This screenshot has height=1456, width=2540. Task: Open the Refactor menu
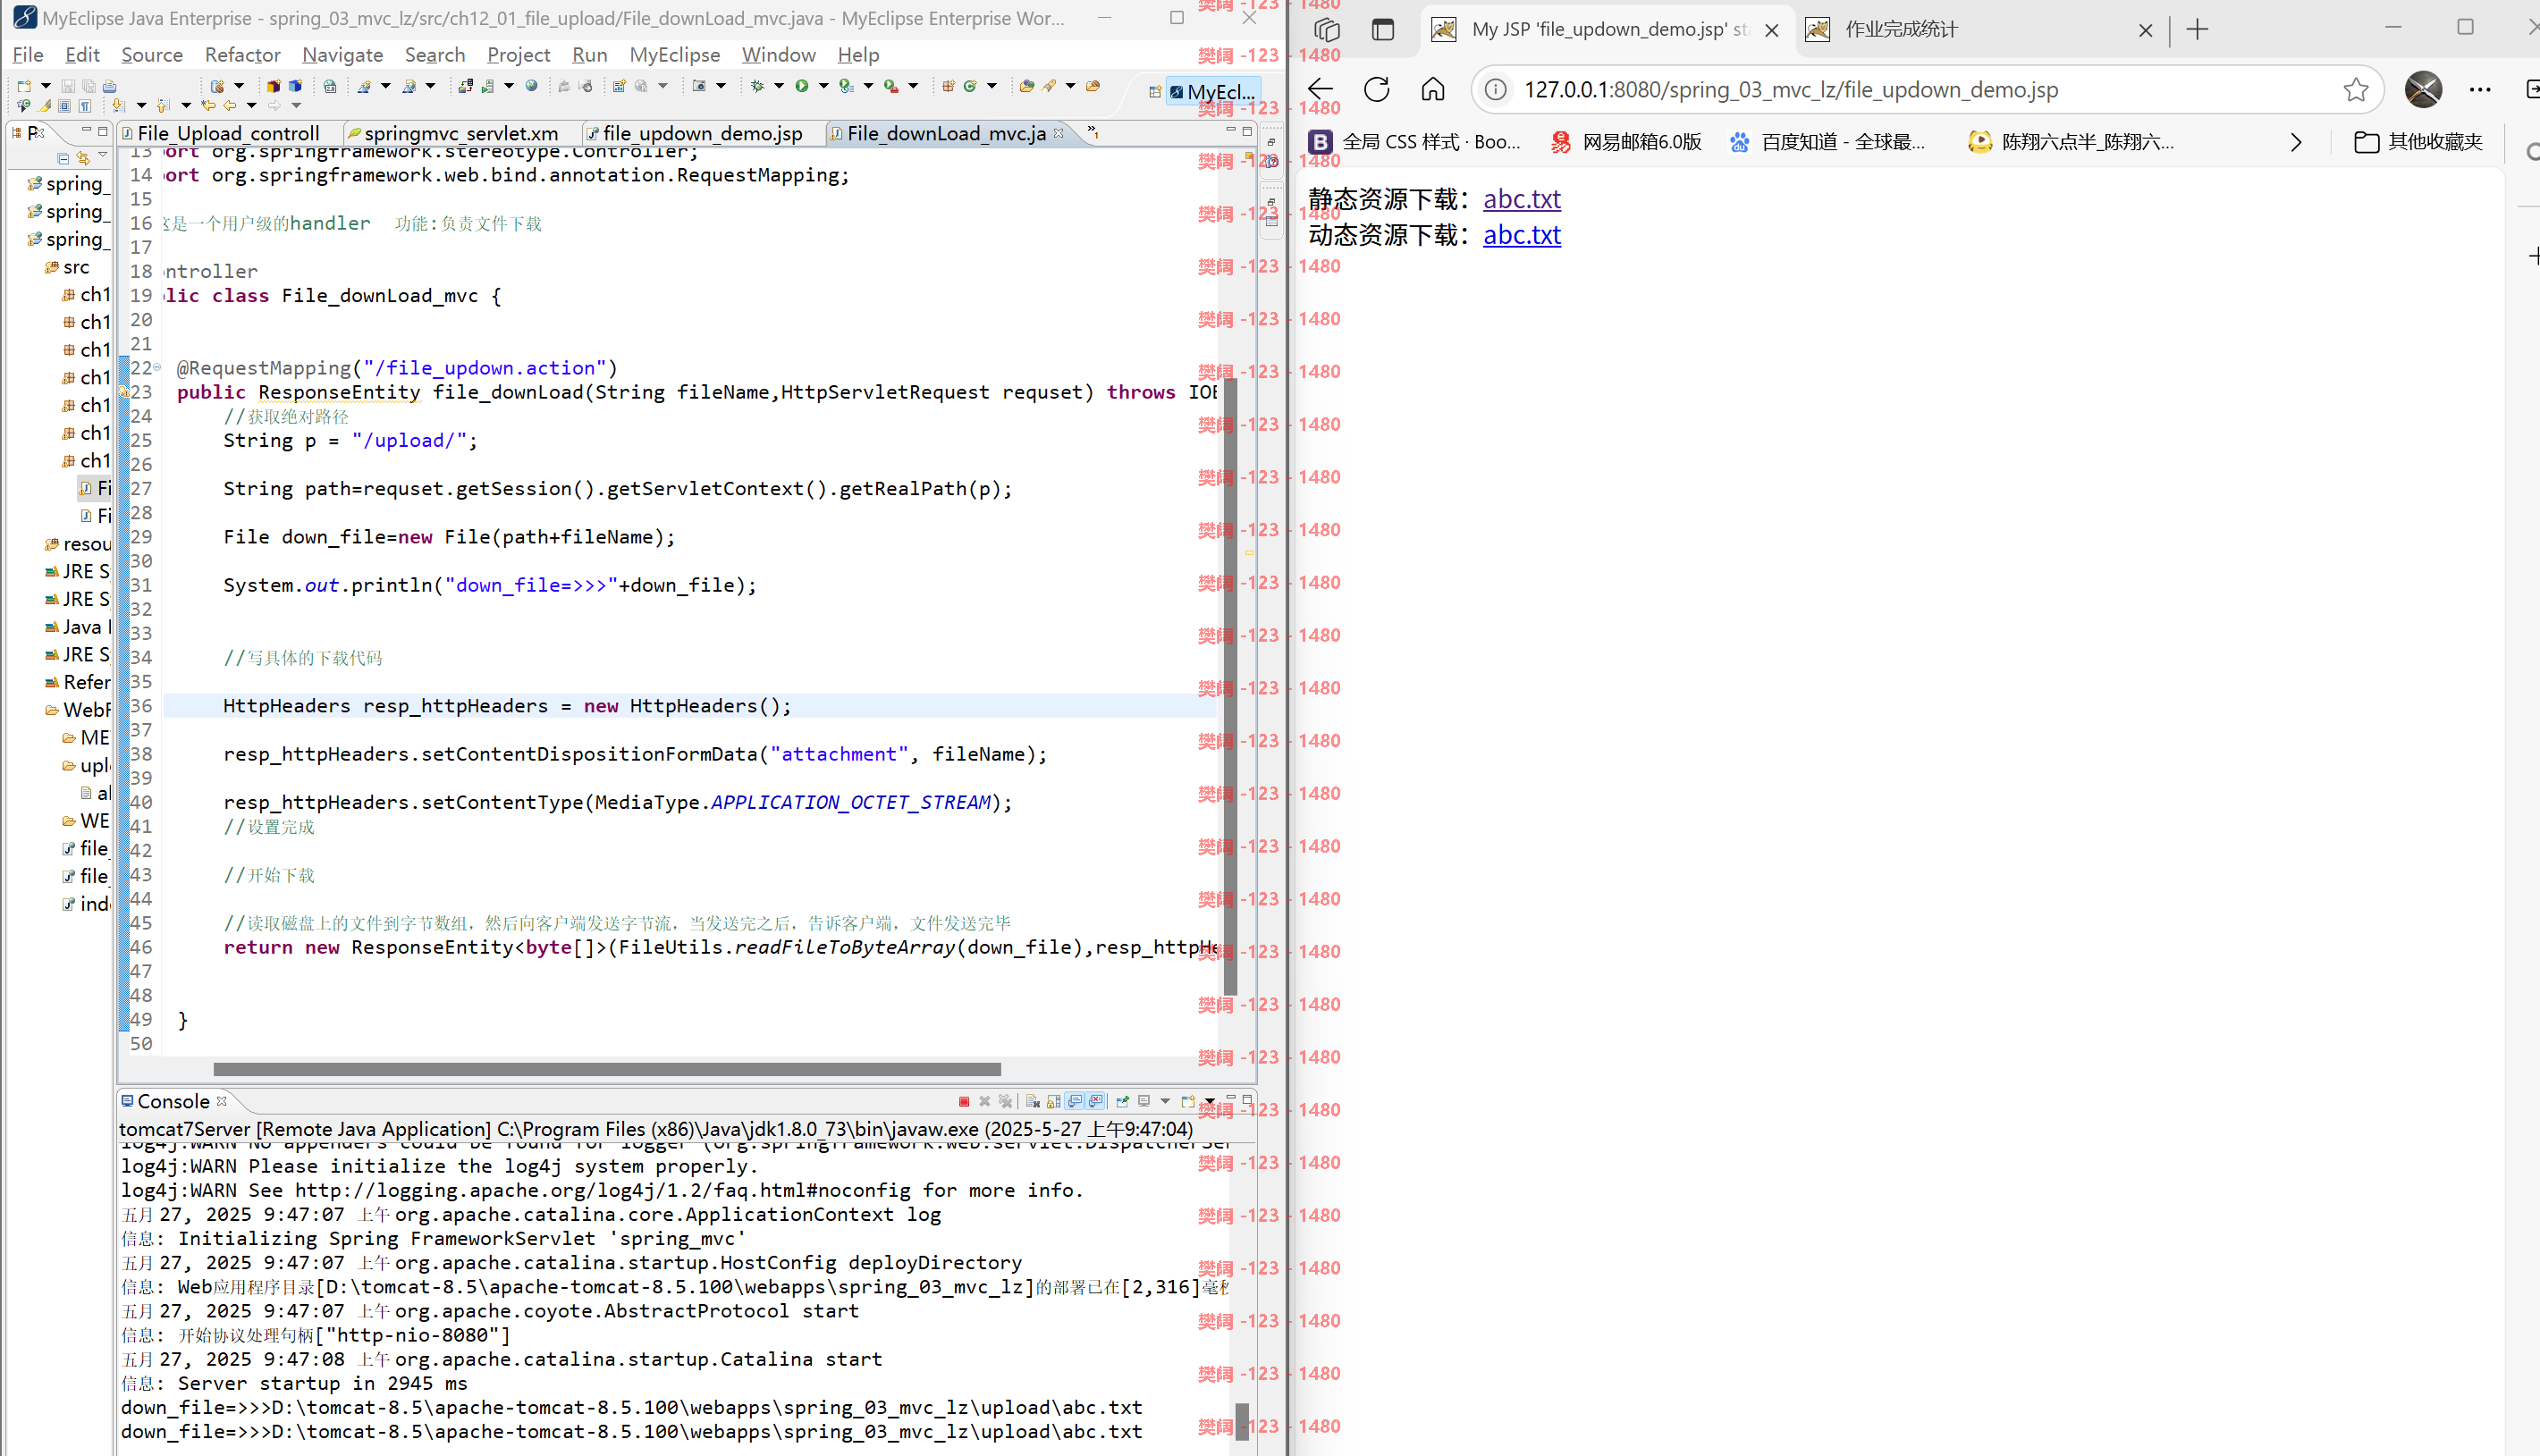[x=242, y=55]
